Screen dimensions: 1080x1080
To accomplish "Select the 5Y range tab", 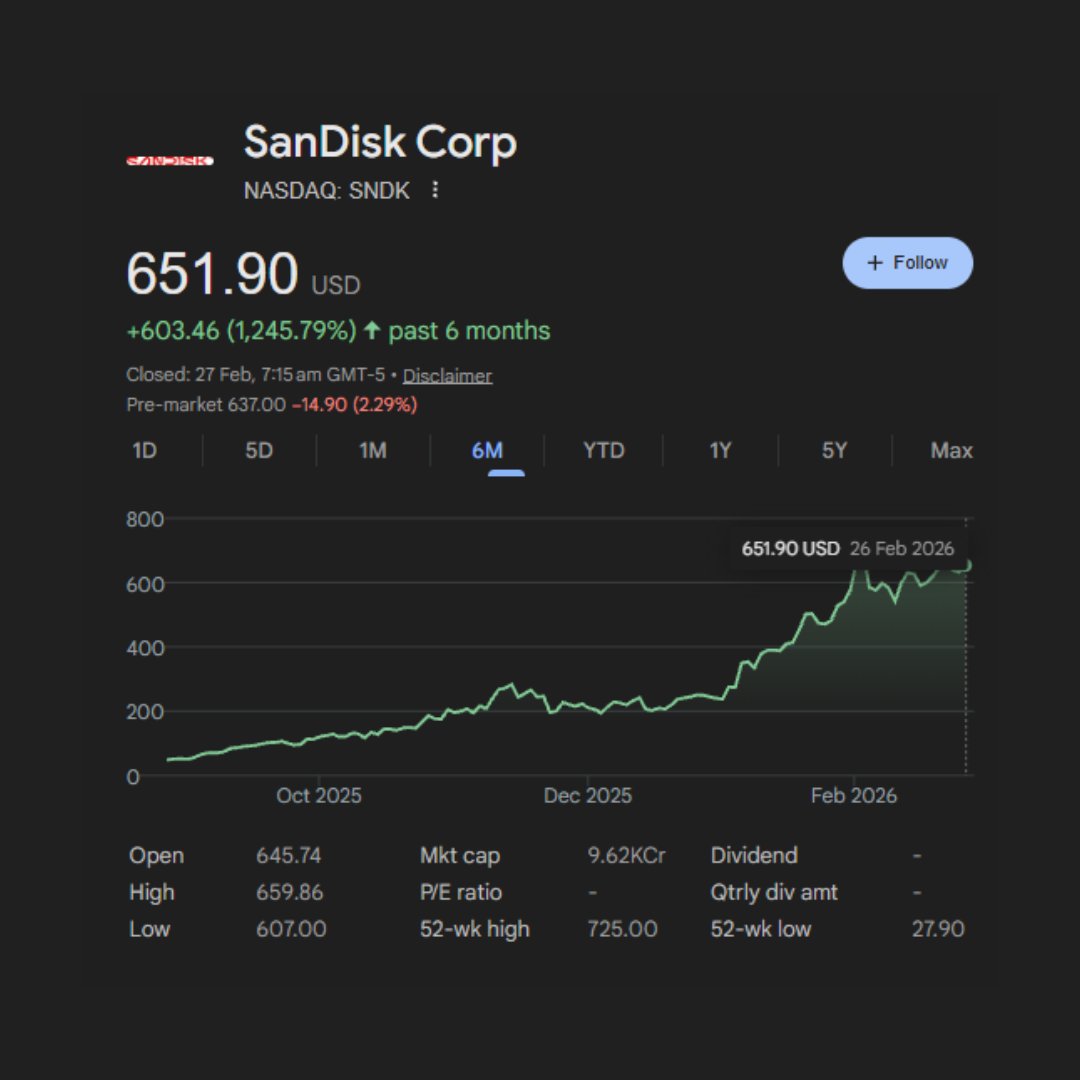I will point(834,451).
